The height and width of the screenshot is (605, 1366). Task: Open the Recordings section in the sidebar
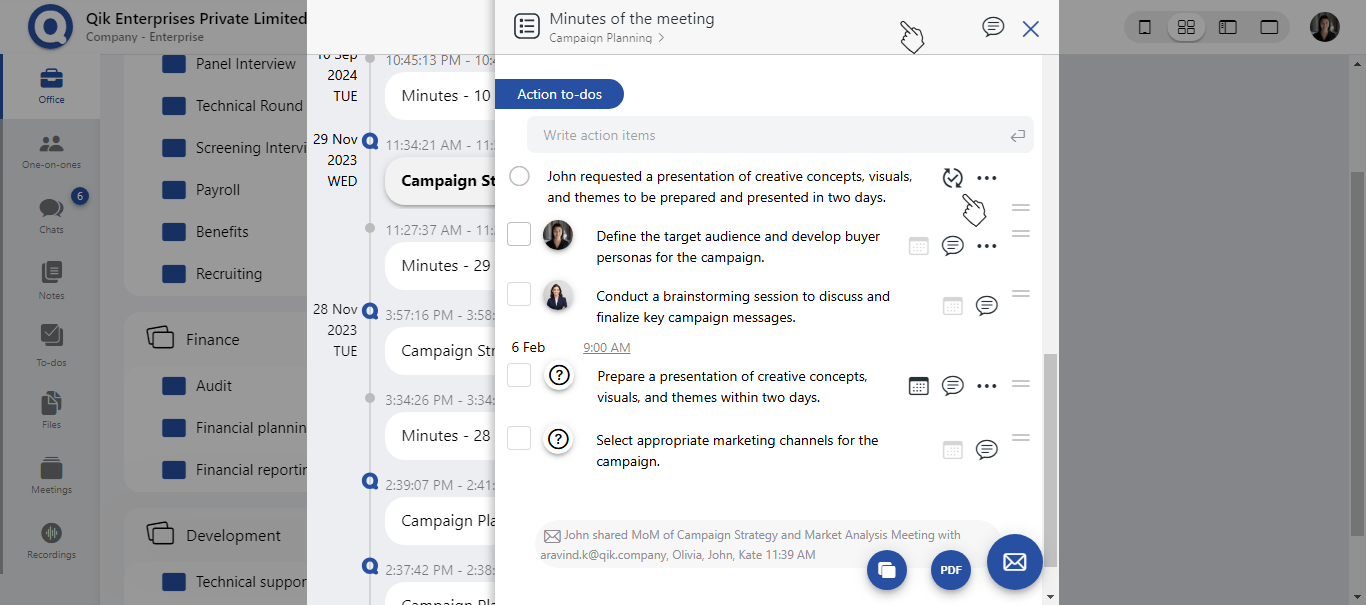[x=51, y=540]
